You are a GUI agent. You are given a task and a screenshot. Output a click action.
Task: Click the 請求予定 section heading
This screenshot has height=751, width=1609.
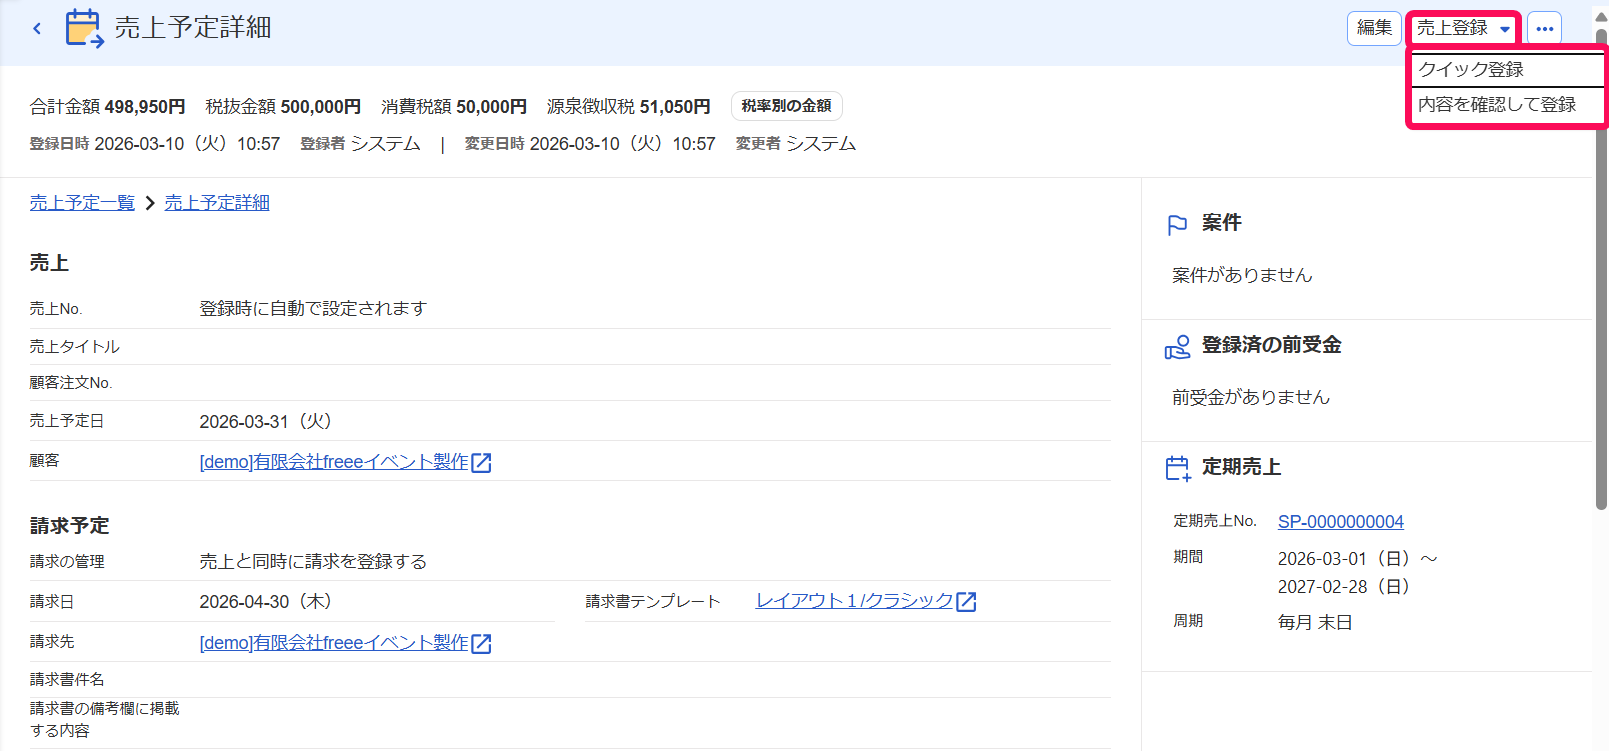[69, 525]
